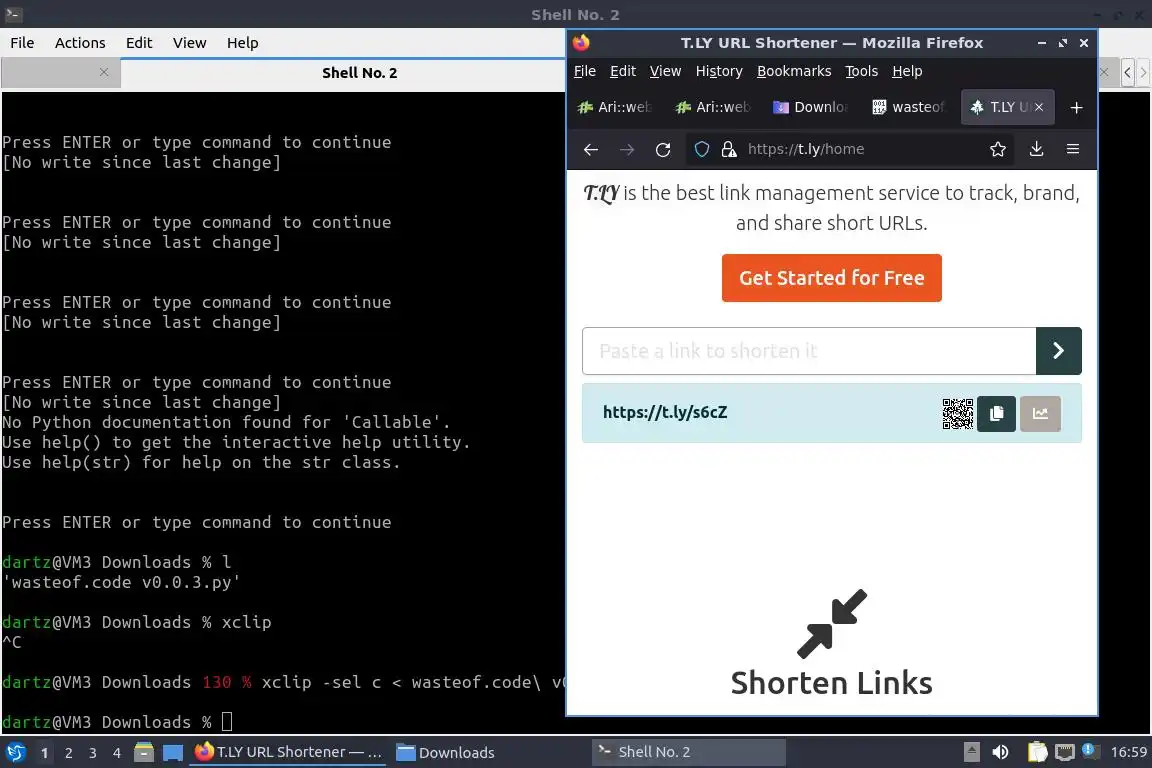Open stats for the shortened link

click(1040, 414)
